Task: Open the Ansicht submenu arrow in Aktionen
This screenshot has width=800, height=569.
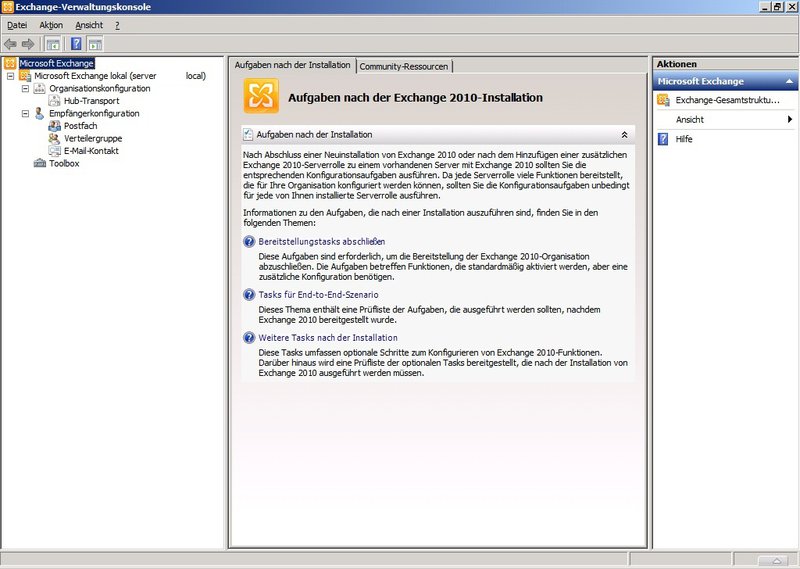Action: click(x=790, y=119)
